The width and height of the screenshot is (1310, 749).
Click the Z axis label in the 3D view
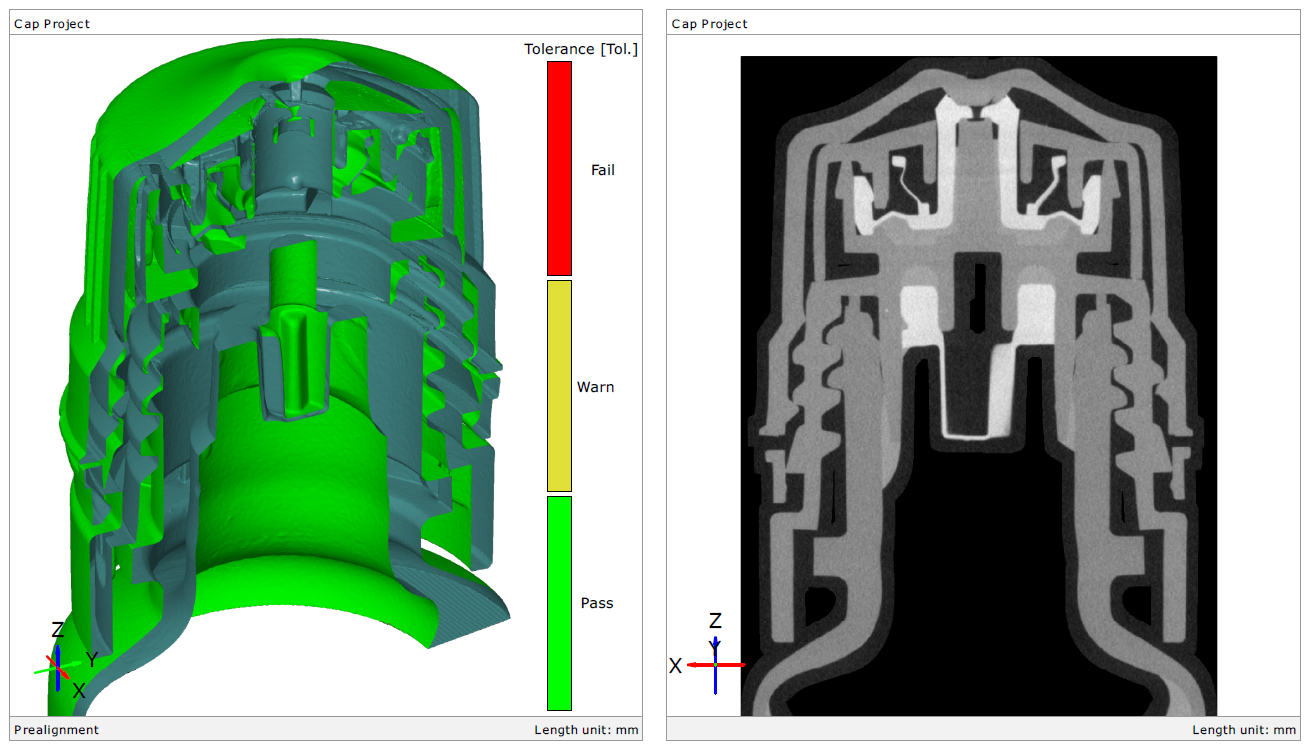tap(57, 630)
